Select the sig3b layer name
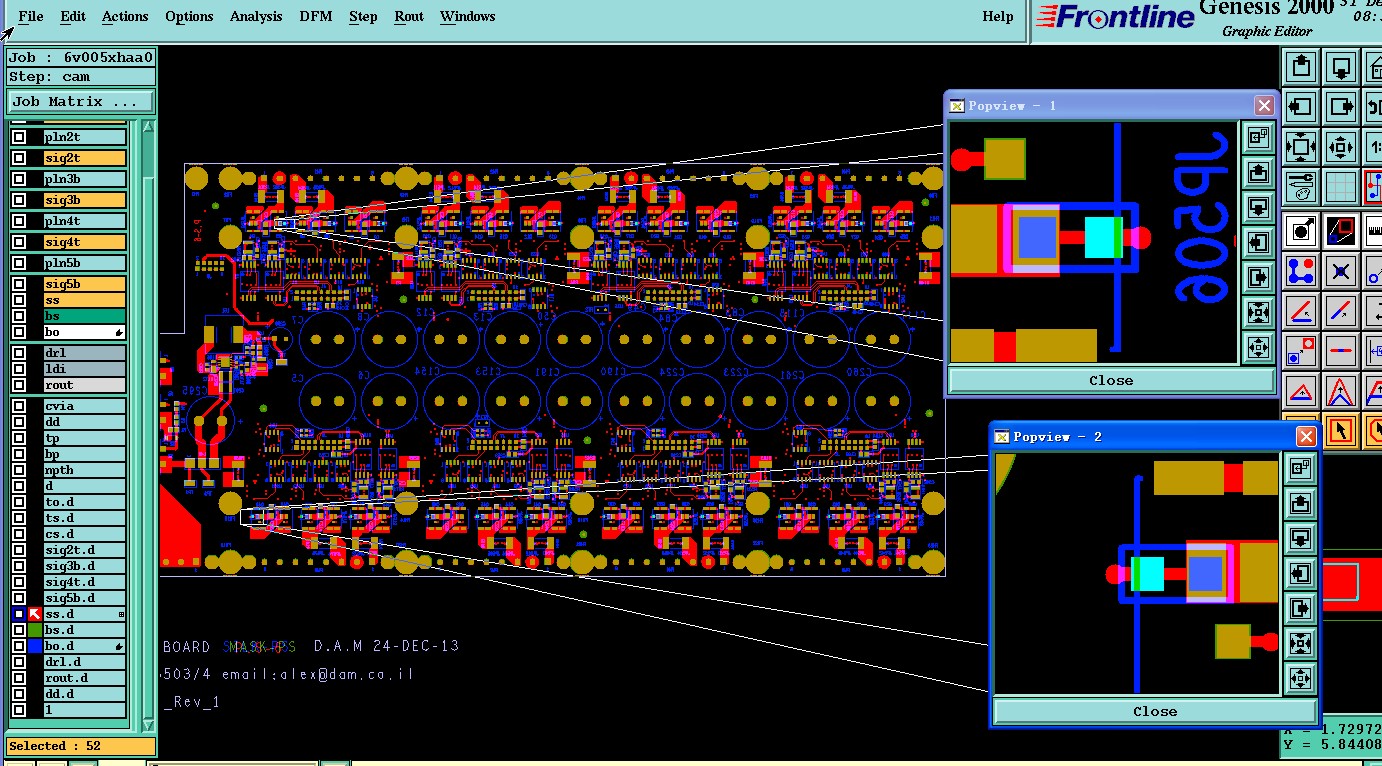Viewport: 1382px width, 766px height. [x=85, y=200]
